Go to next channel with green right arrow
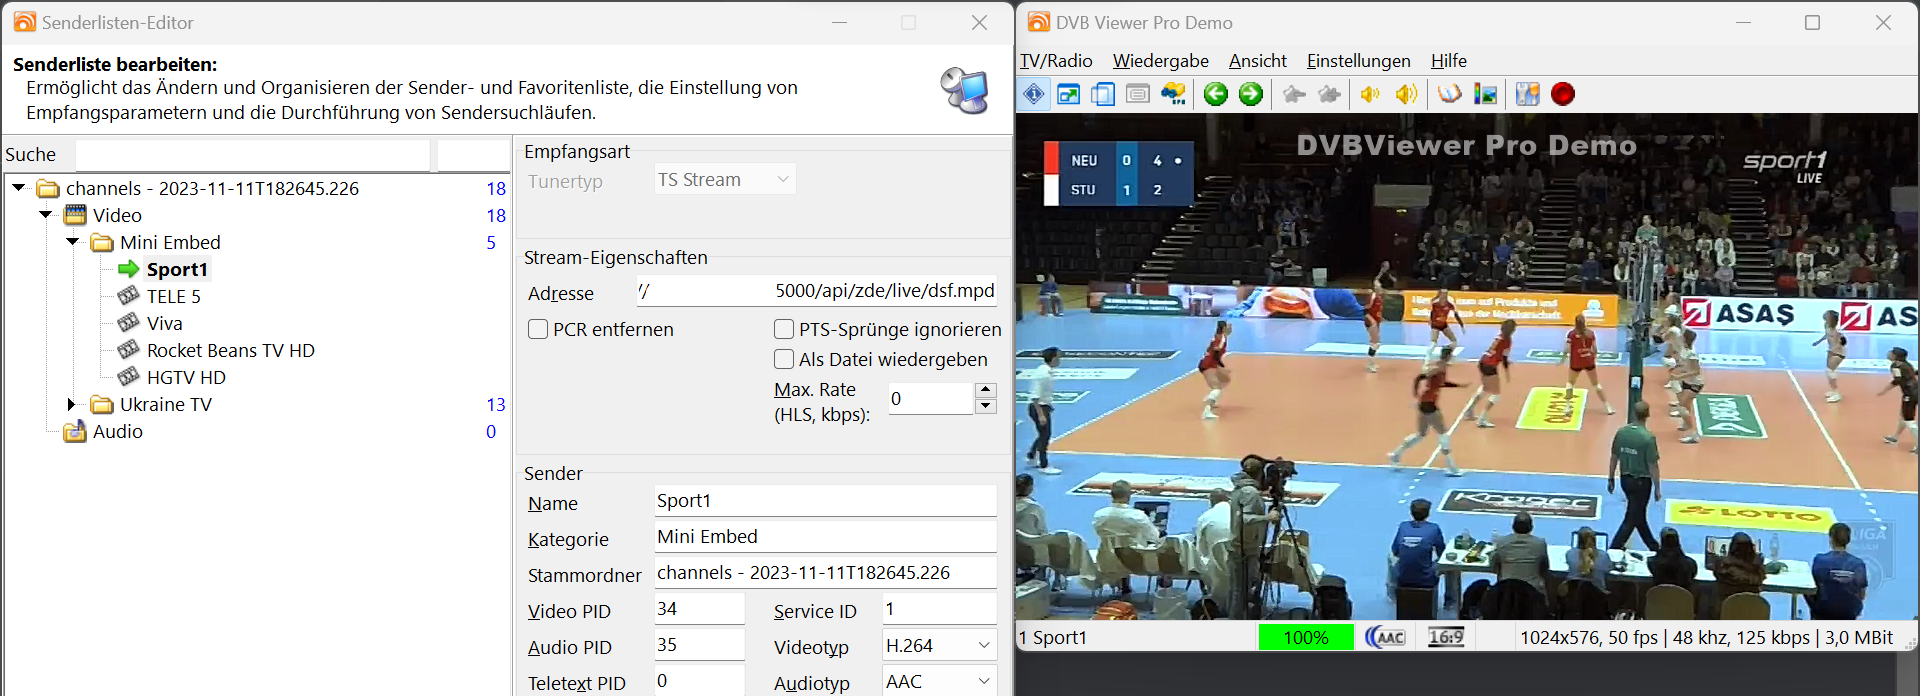 coord(1251,94)
